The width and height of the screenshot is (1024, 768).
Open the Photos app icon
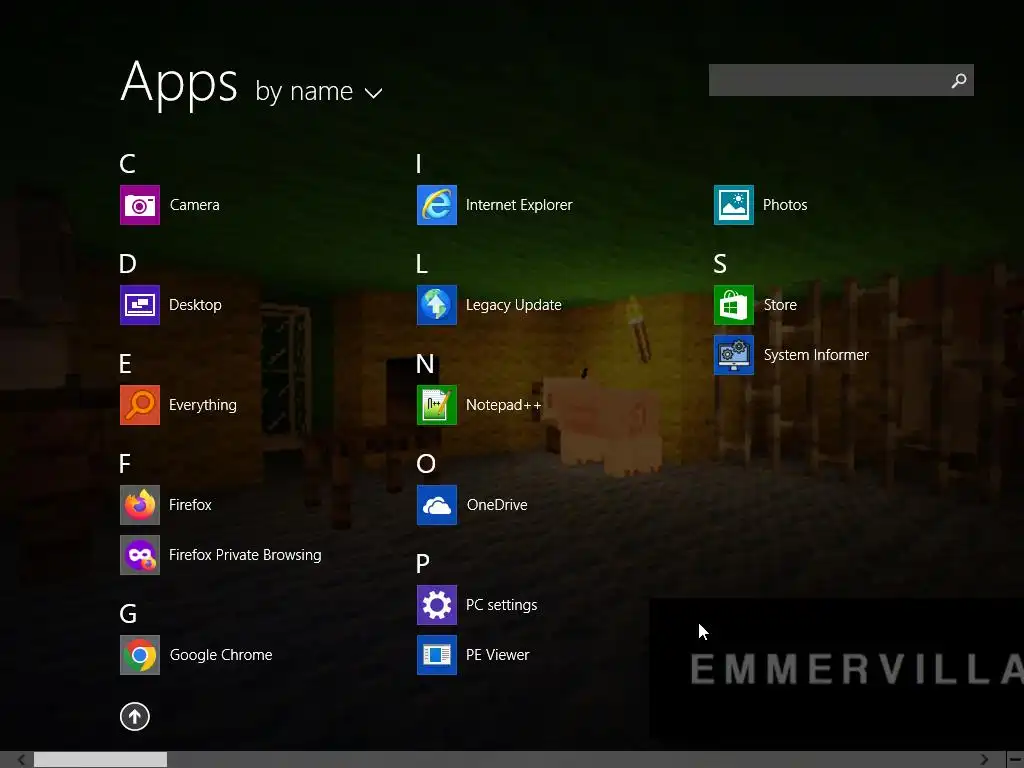tap(734, 205)
